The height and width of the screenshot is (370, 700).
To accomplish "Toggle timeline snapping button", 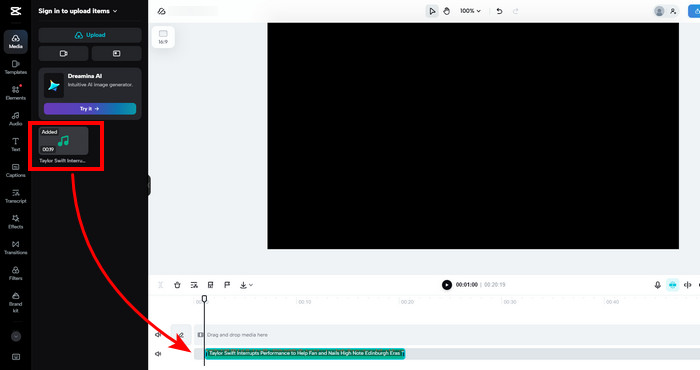I will [672, 285].
